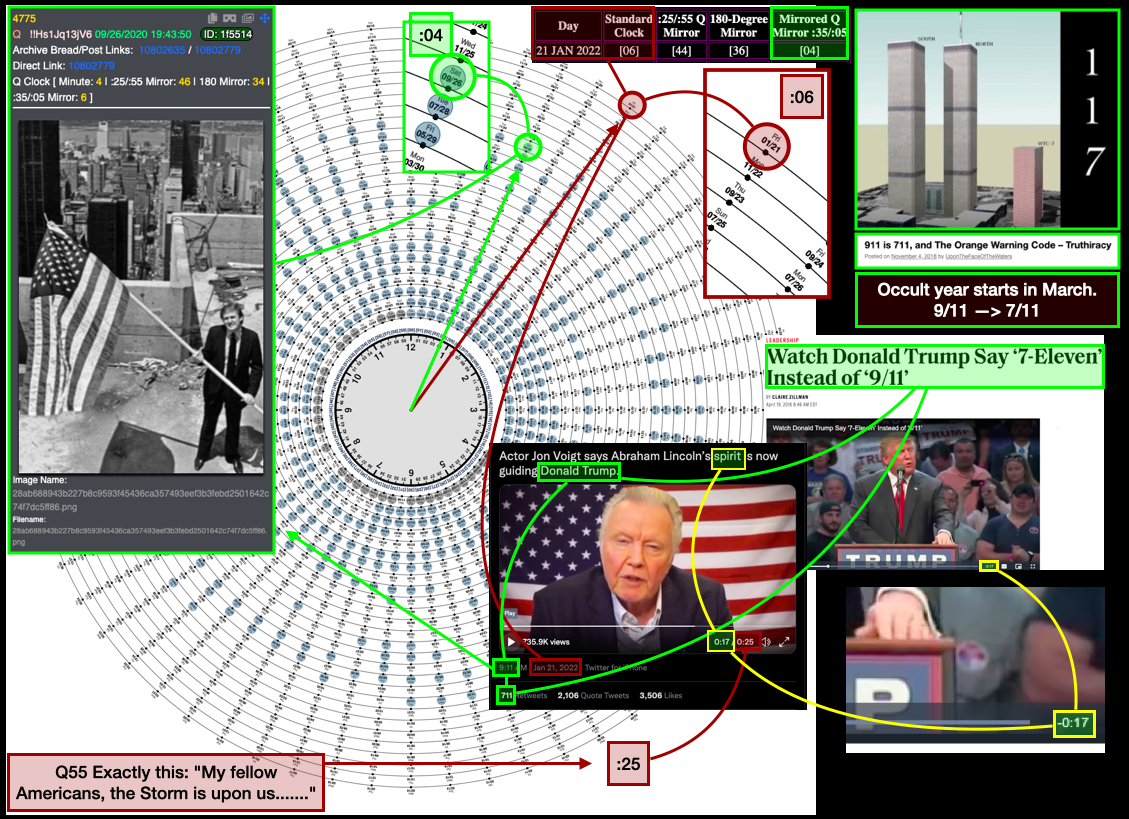Click the Image Name hash text
Screen dimensions: 1129x819
pyautogui.click(x=141, y=500)
